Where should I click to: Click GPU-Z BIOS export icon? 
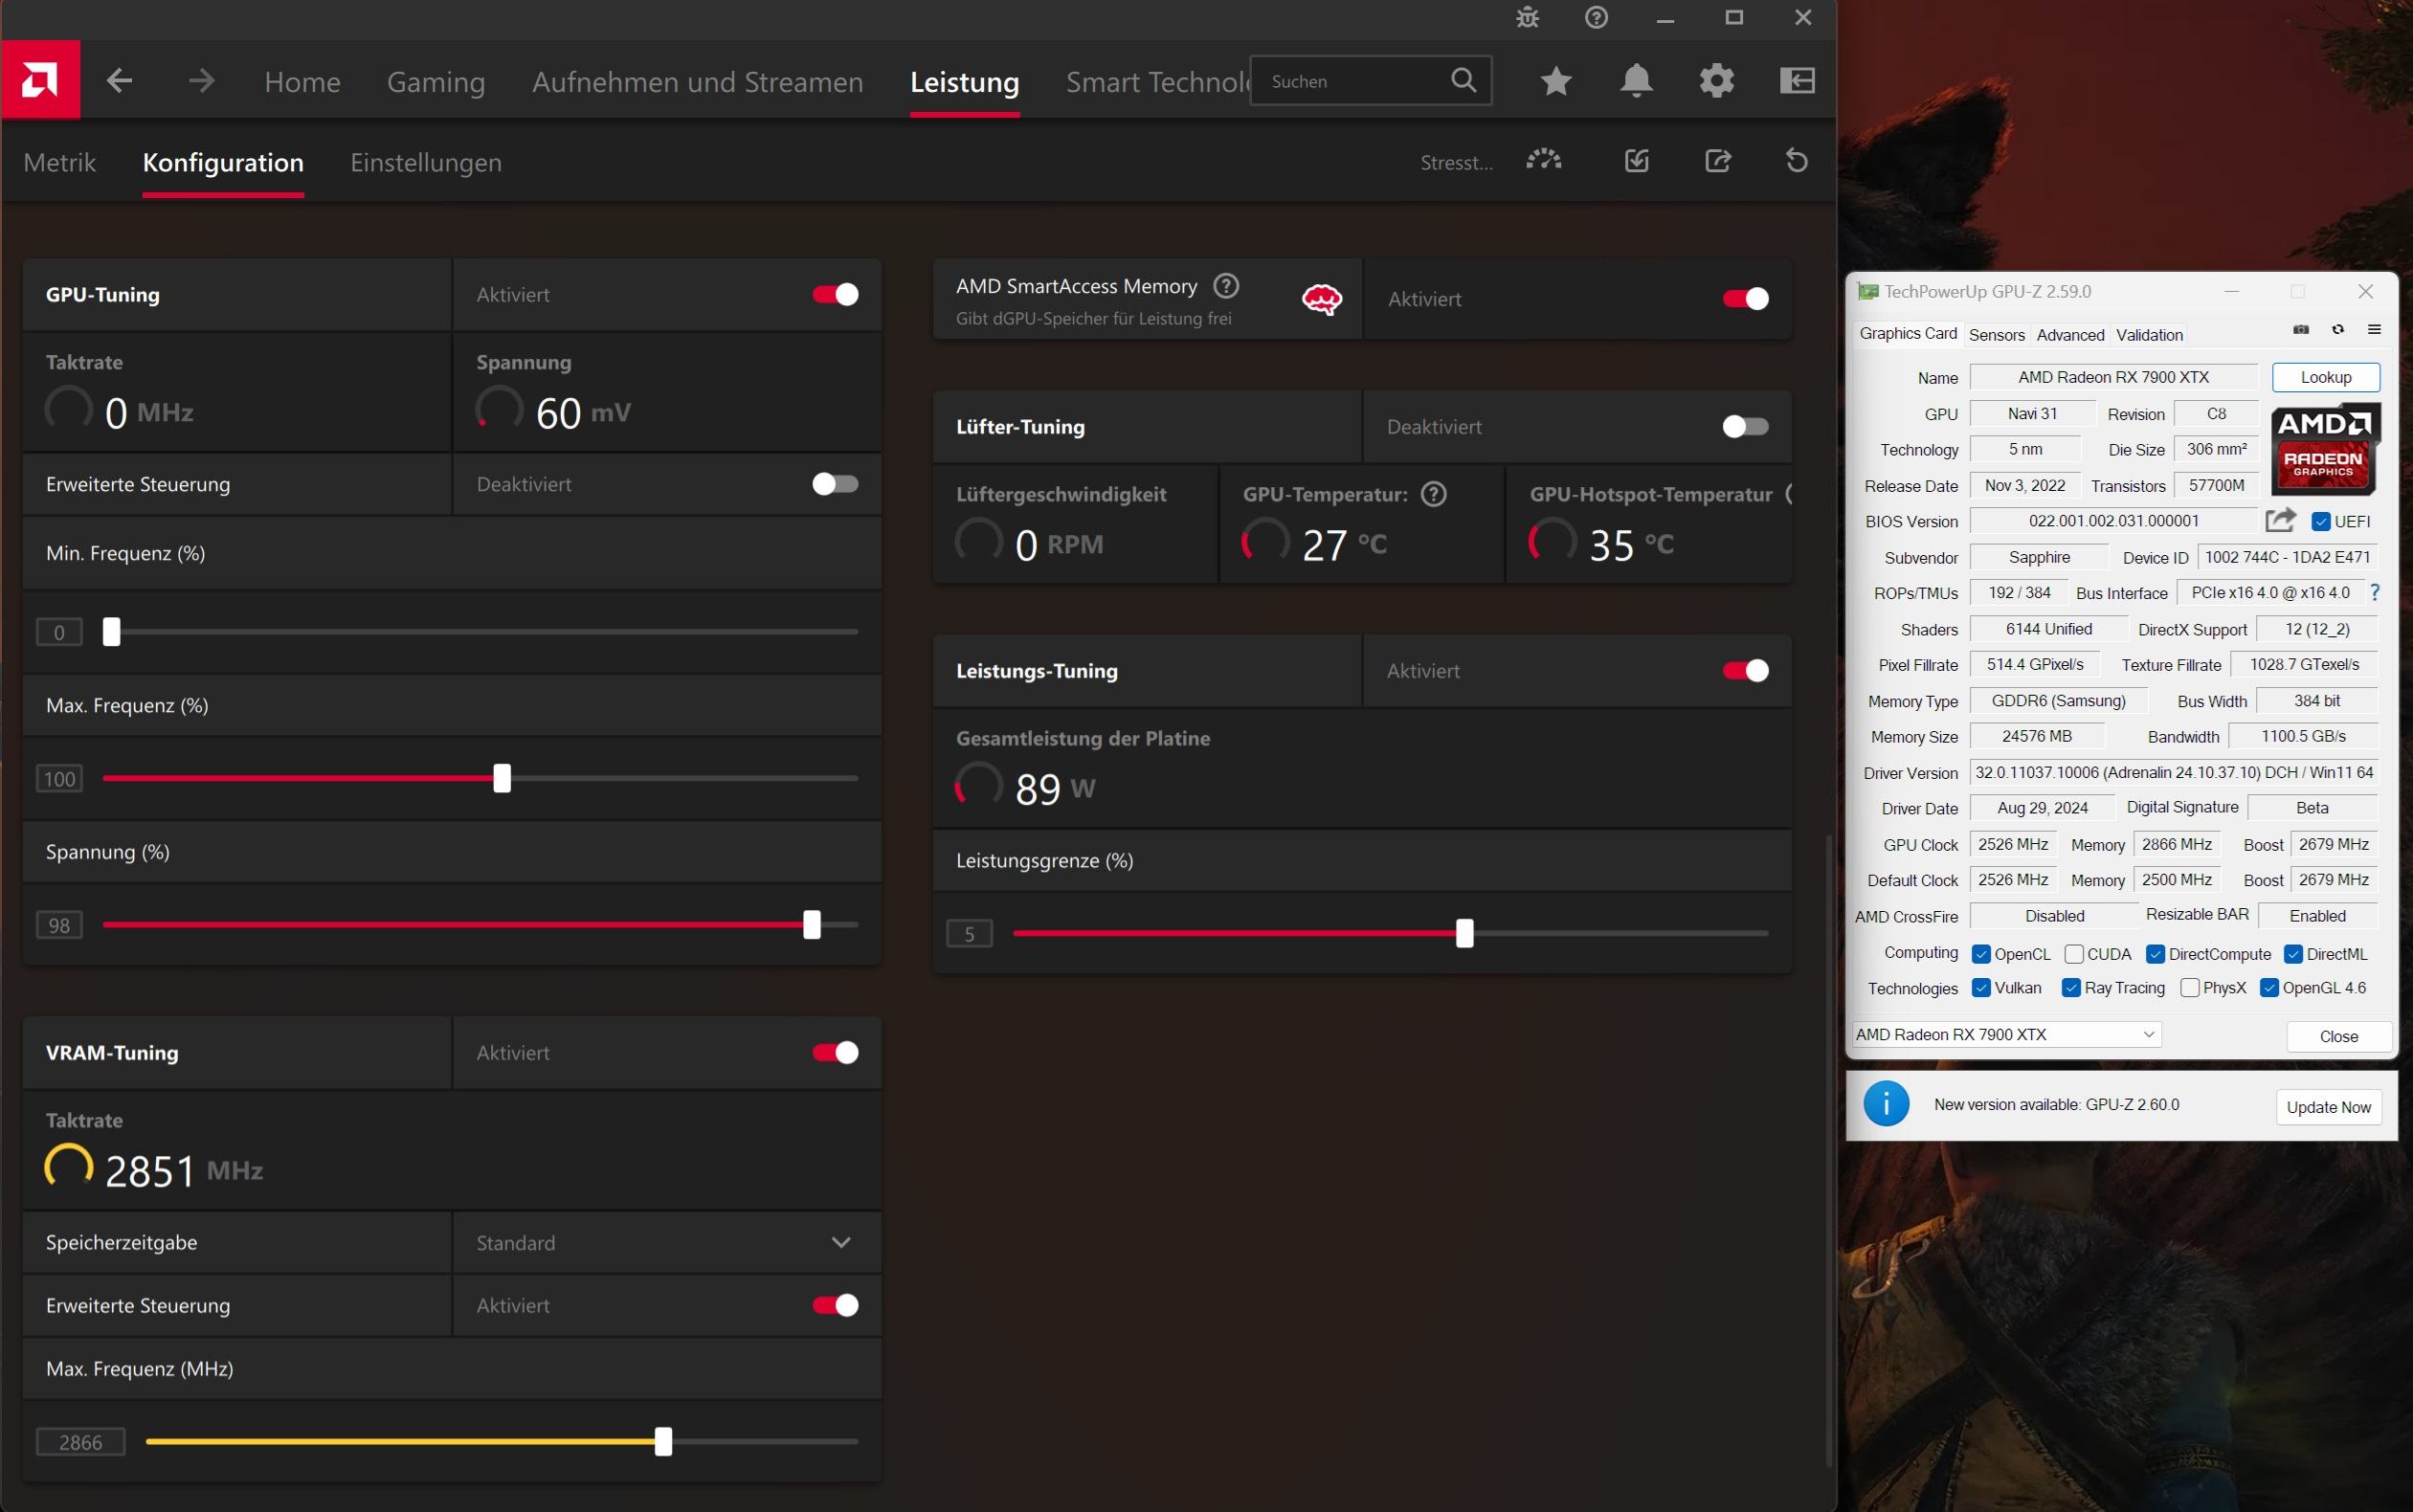[x=2280, y=520]
